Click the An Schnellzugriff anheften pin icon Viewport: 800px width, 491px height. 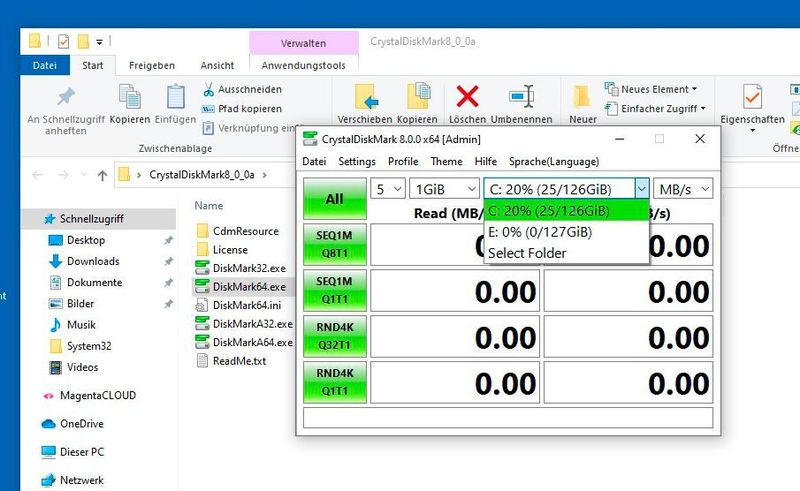point(66,96)
